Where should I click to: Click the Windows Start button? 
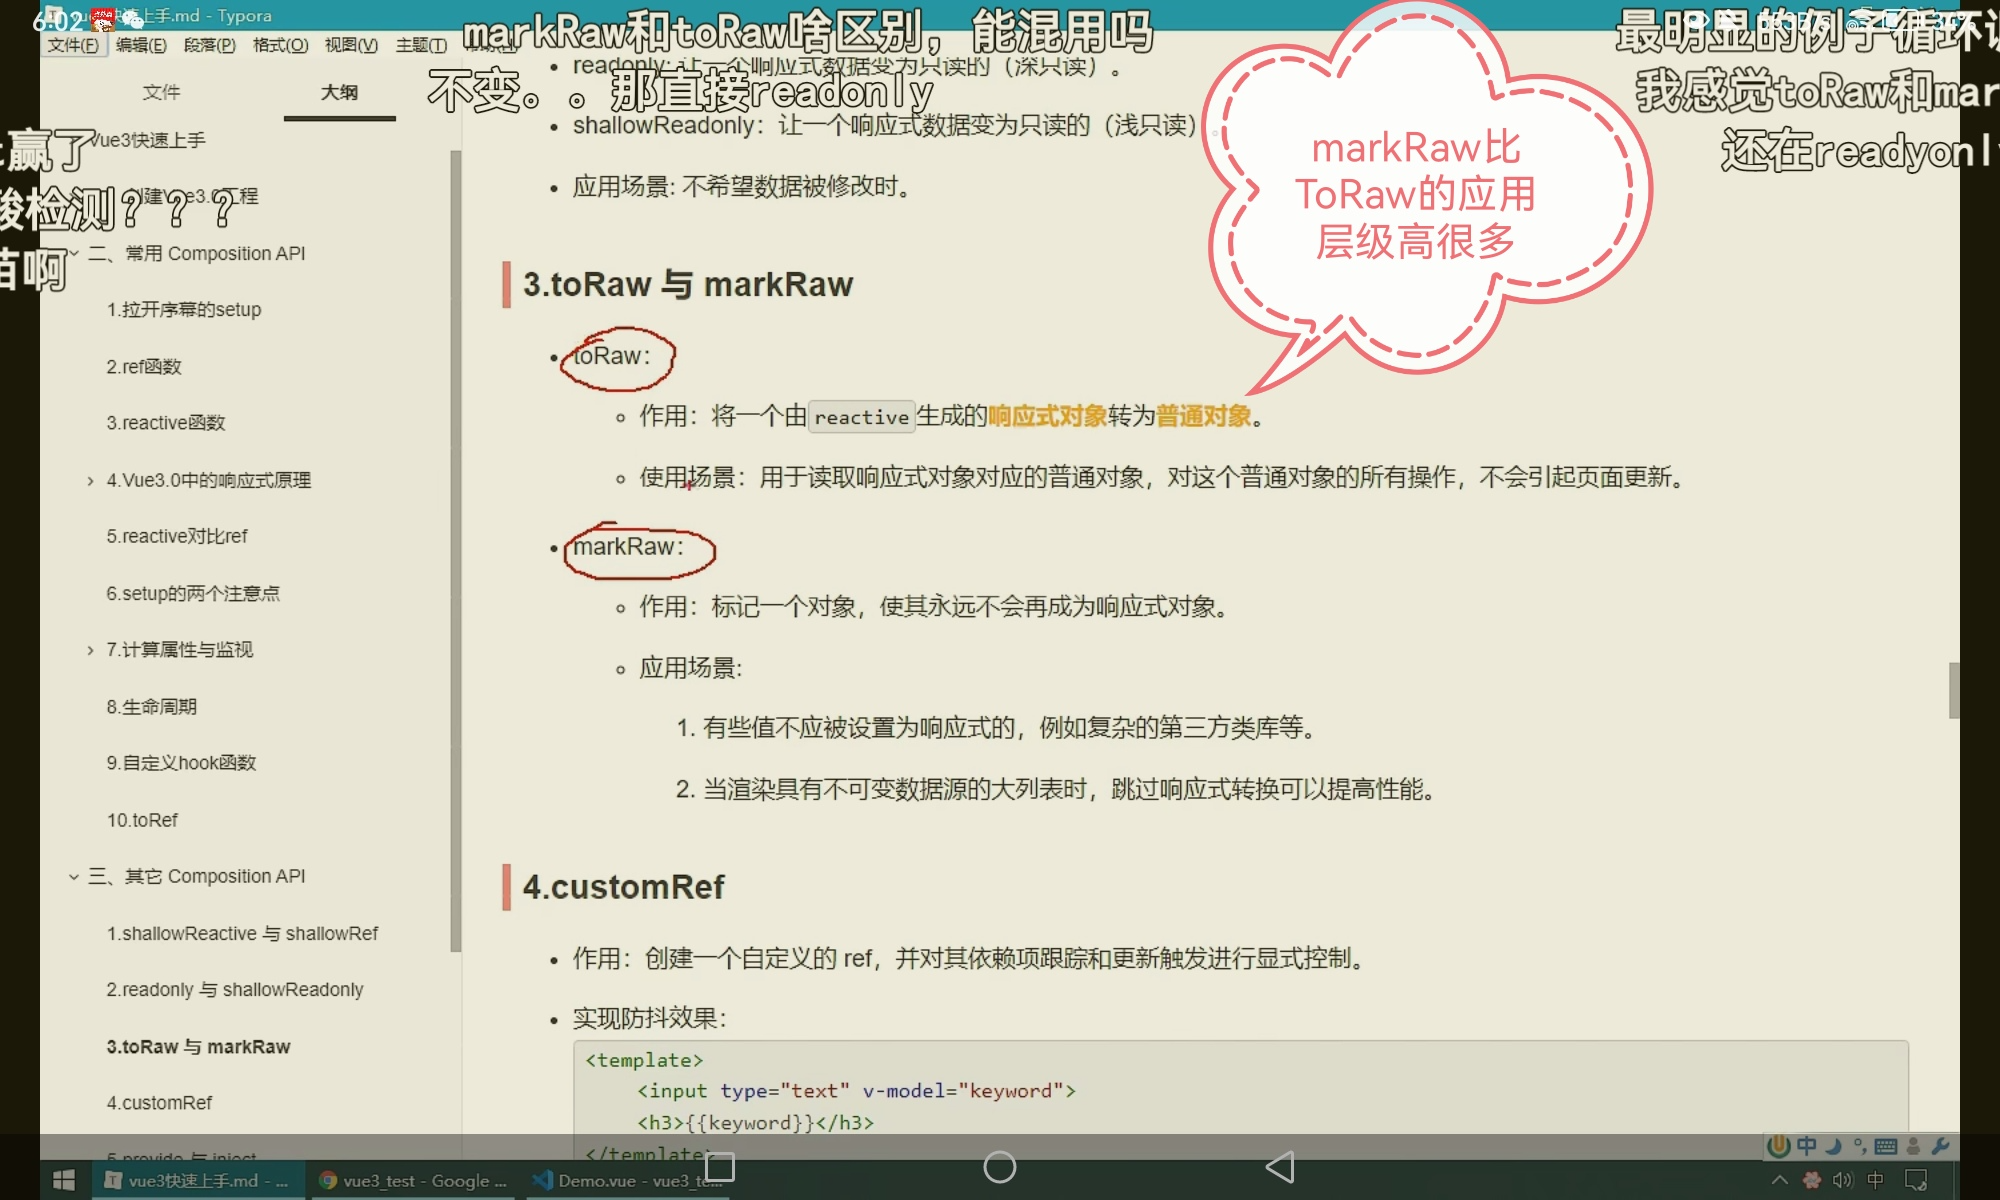pyautogui.click(x=64, y=1181)
